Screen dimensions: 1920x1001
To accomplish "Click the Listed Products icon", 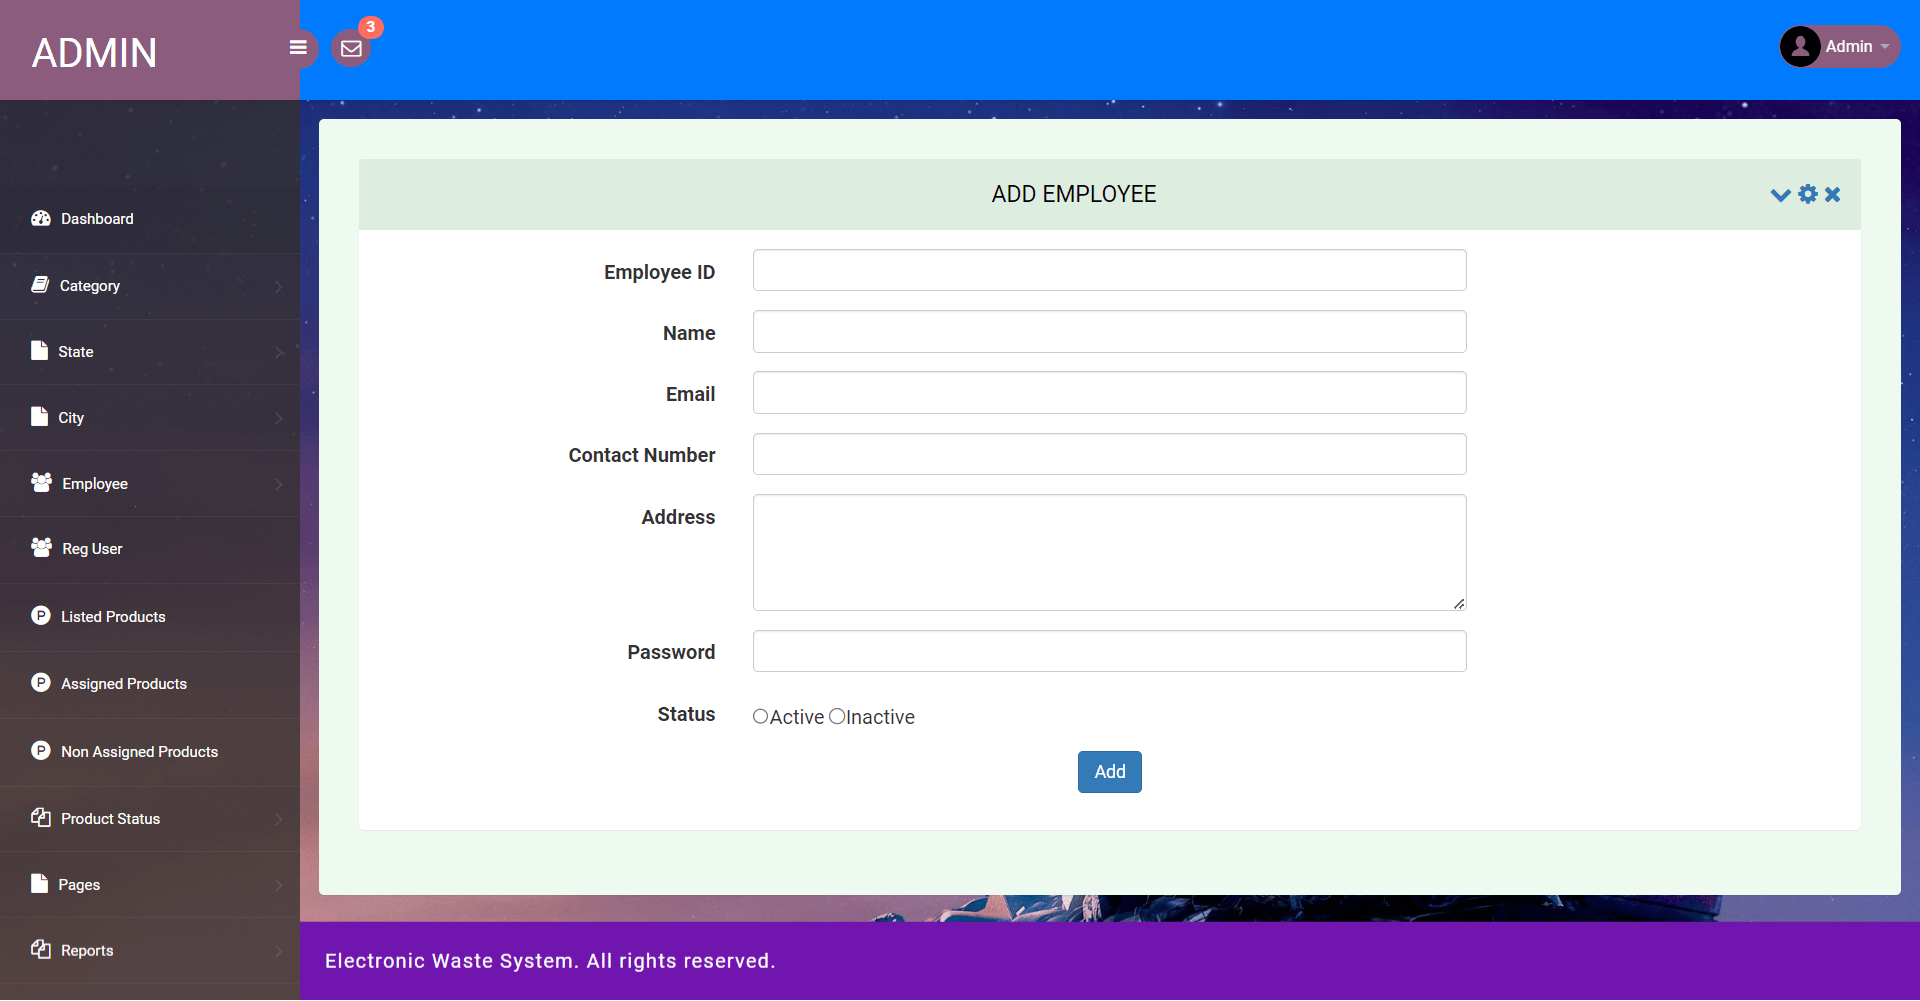I will click(x=40, y=615).
